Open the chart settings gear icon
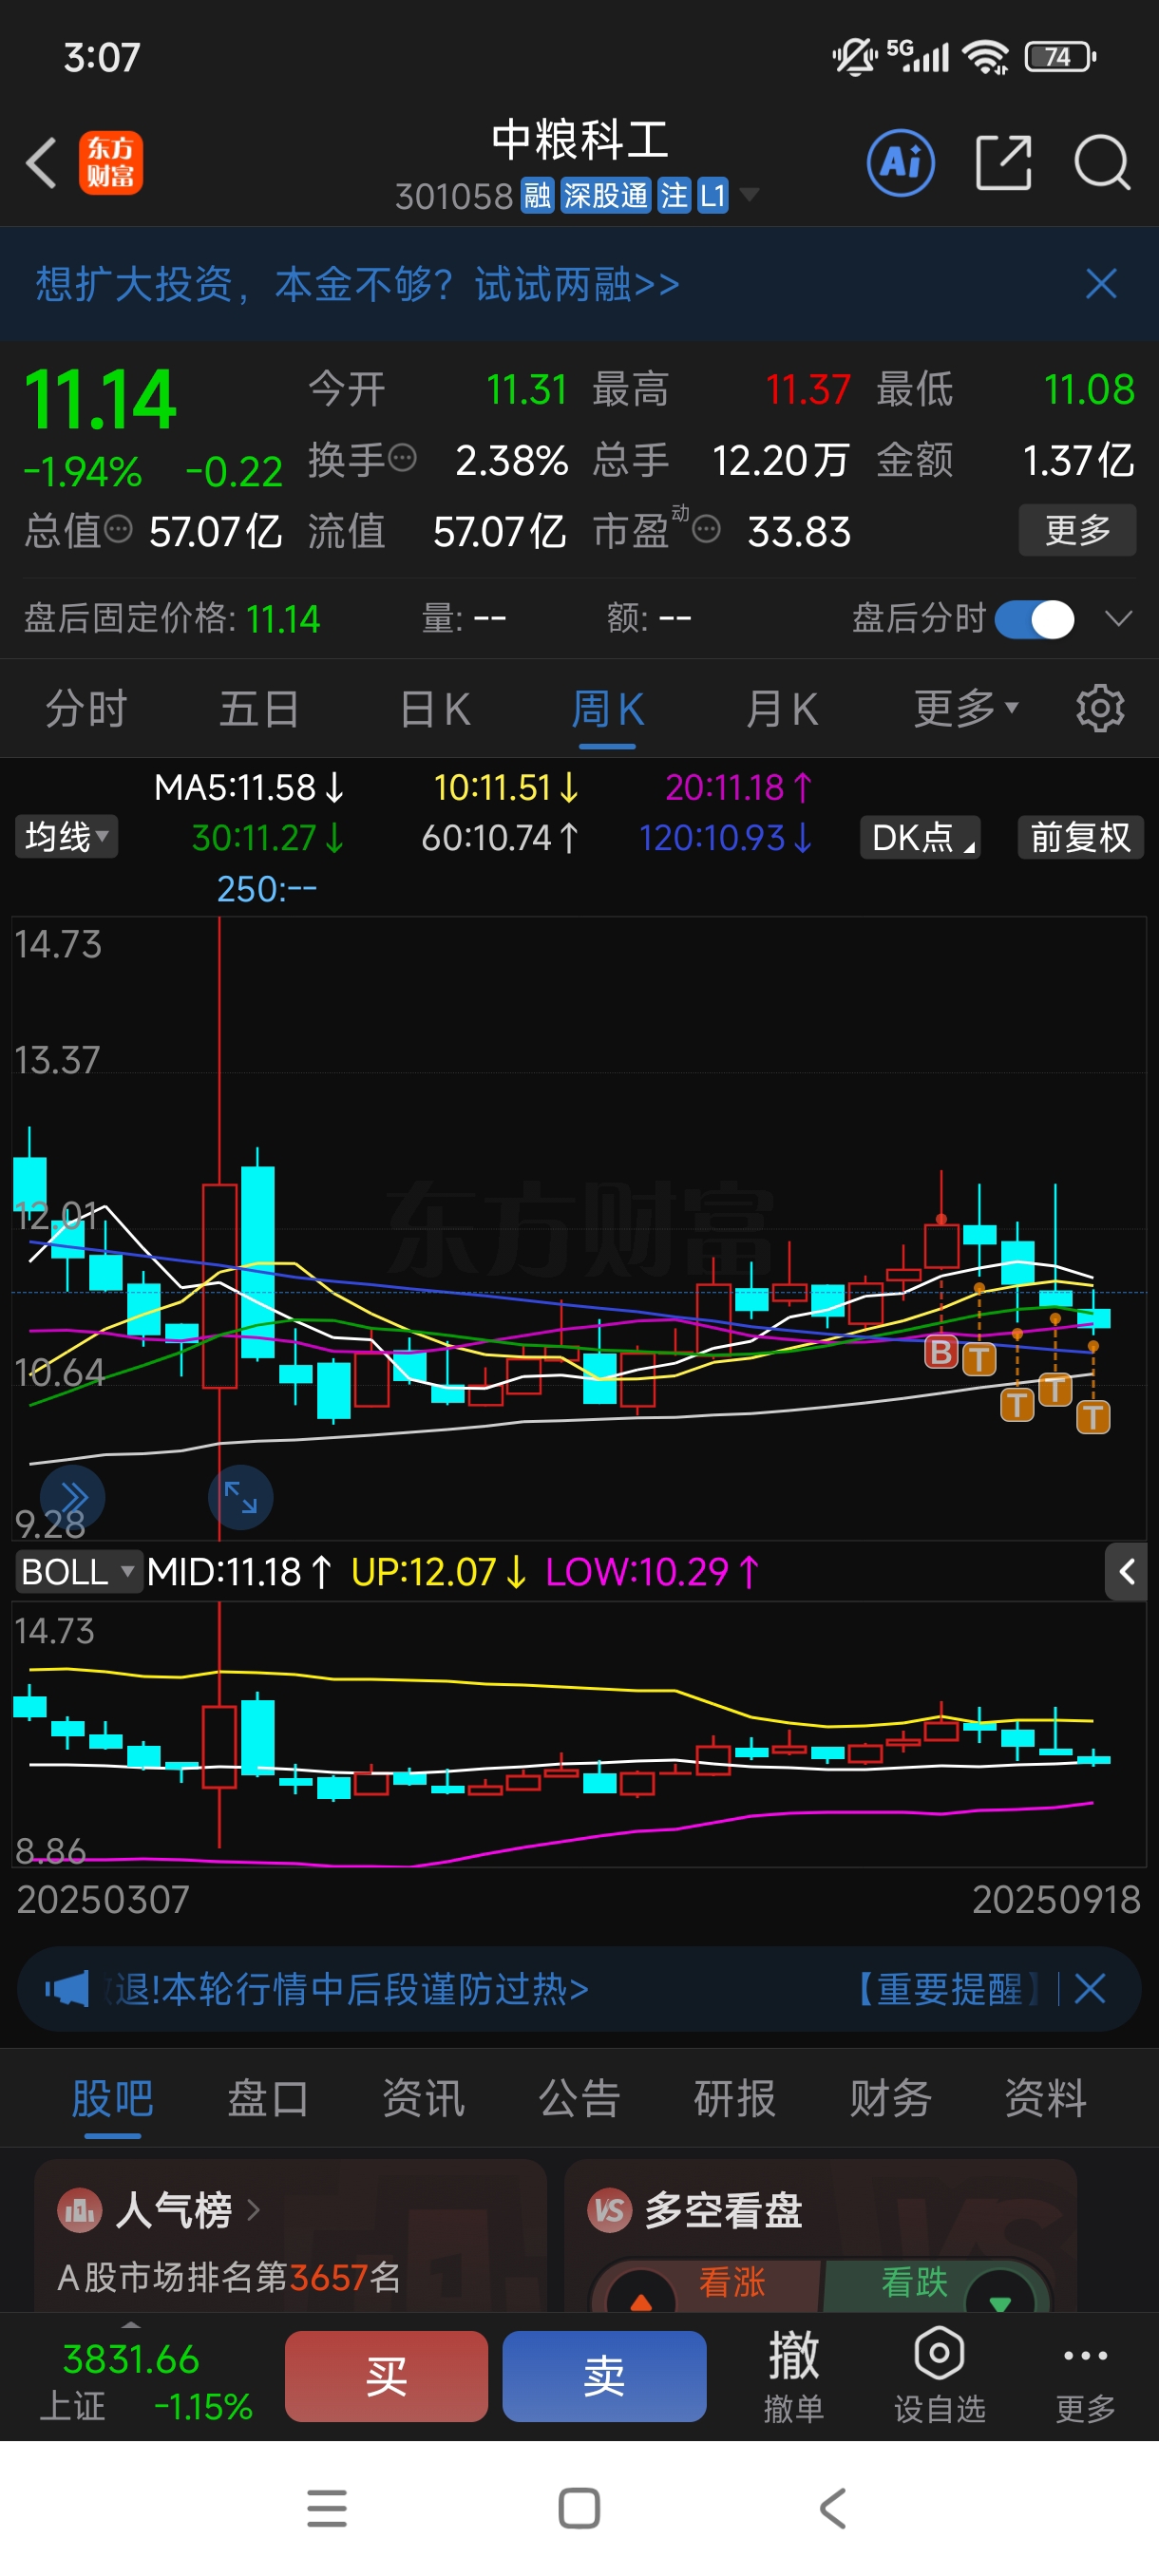Image resolution: width=1159 pixels, height=2576 pixels. point(1100,709)
